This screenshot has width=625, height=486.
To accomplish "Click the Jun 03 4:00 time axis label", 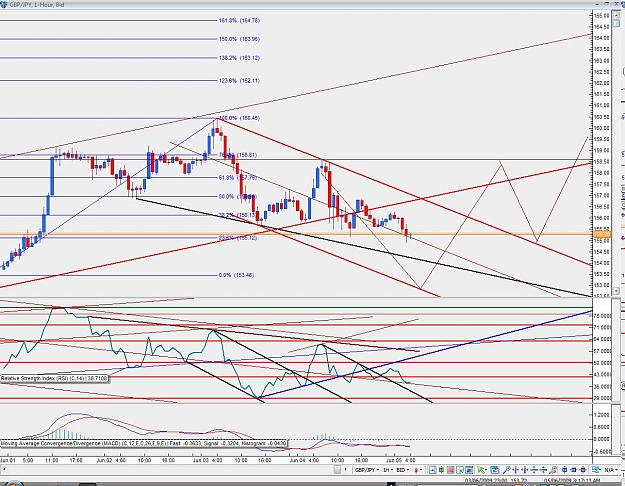I will tap(208, 460).
